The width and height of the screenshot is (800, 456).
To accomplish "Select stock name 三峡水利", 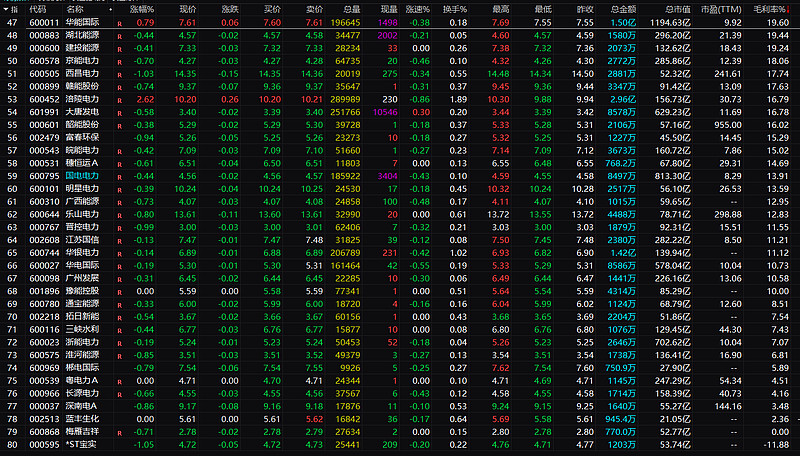I will pos(82,330).
